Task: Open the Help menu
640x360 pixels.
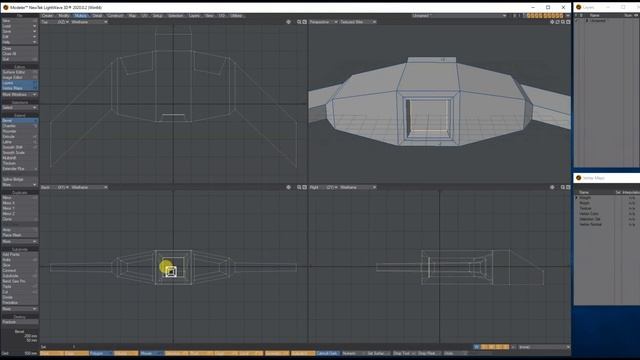Action: click(x=19, y=42)
